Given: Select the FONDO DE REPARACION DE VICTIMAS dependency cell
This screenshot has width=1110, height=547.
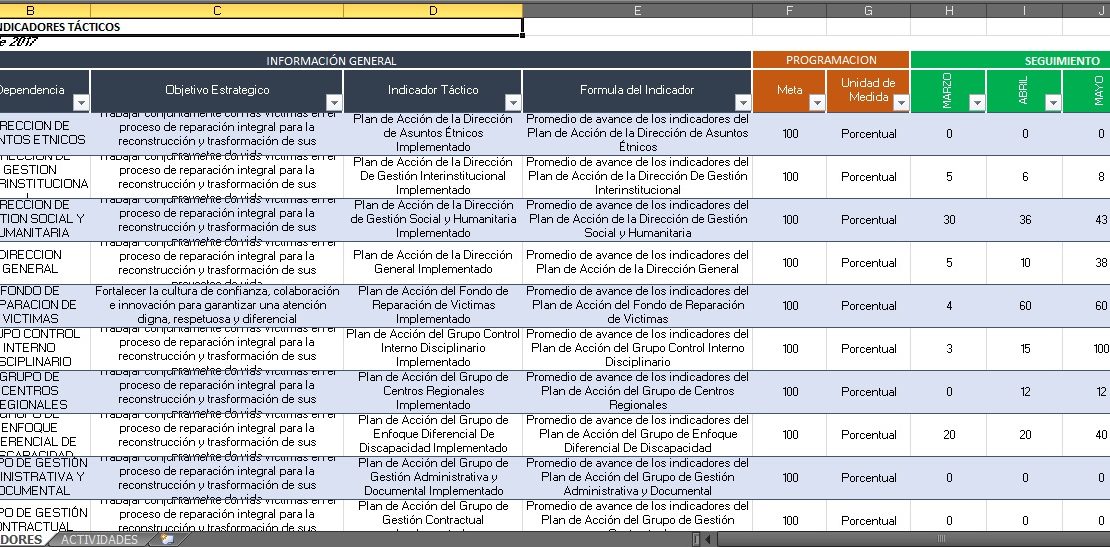Looking at the screenshot, I should tap(45, 306).
